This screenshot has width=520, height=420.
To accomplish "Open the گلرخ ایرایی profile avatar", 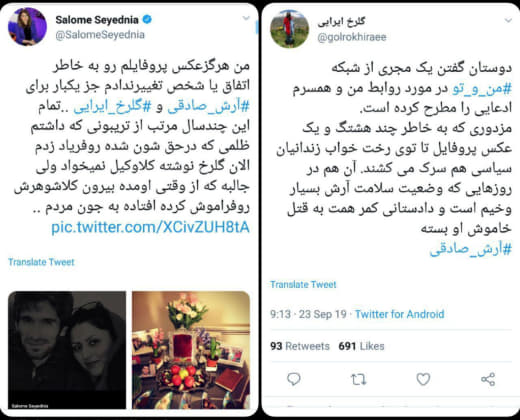I will click(289, 29).
